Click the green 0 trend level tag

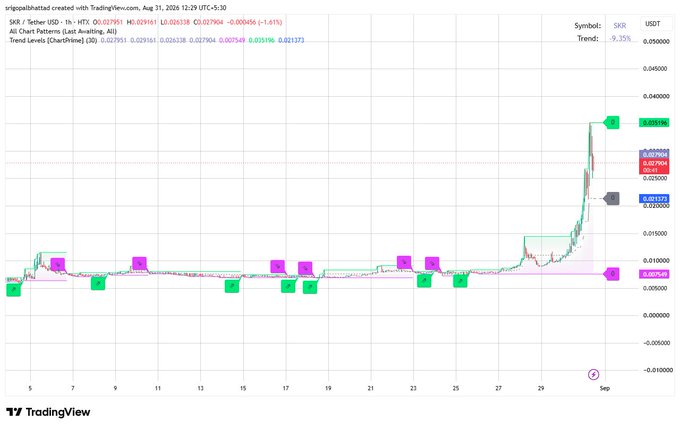[612, 123]
